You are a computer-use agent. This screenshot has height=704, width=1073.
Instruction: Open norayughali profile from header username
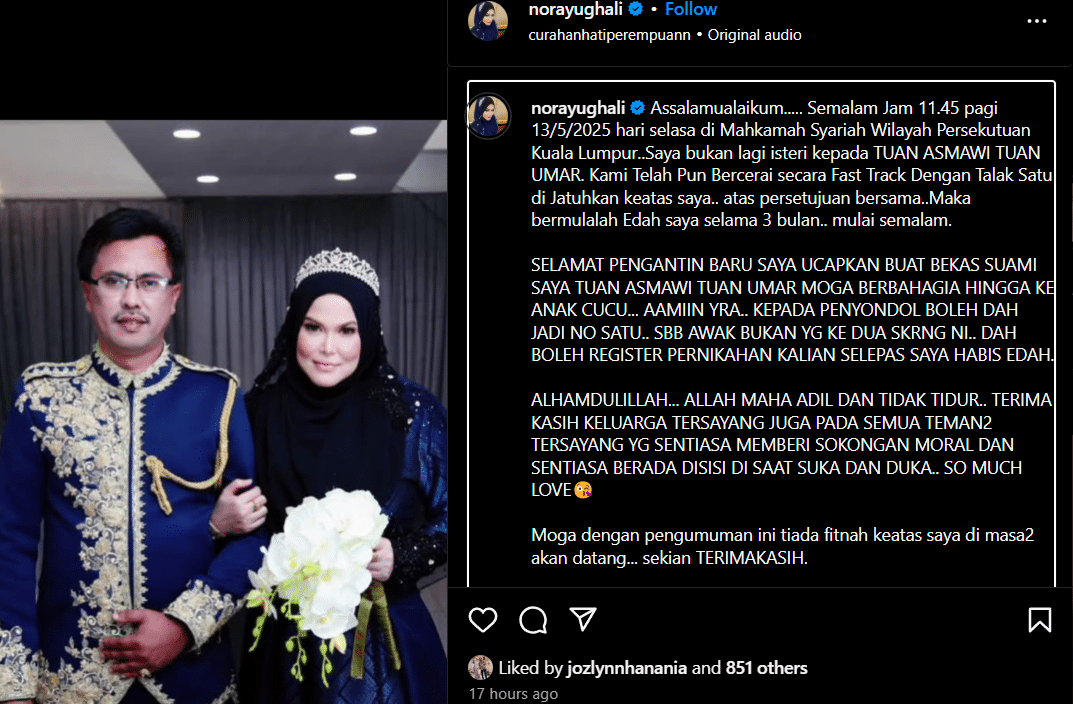(x=576, y=9)
